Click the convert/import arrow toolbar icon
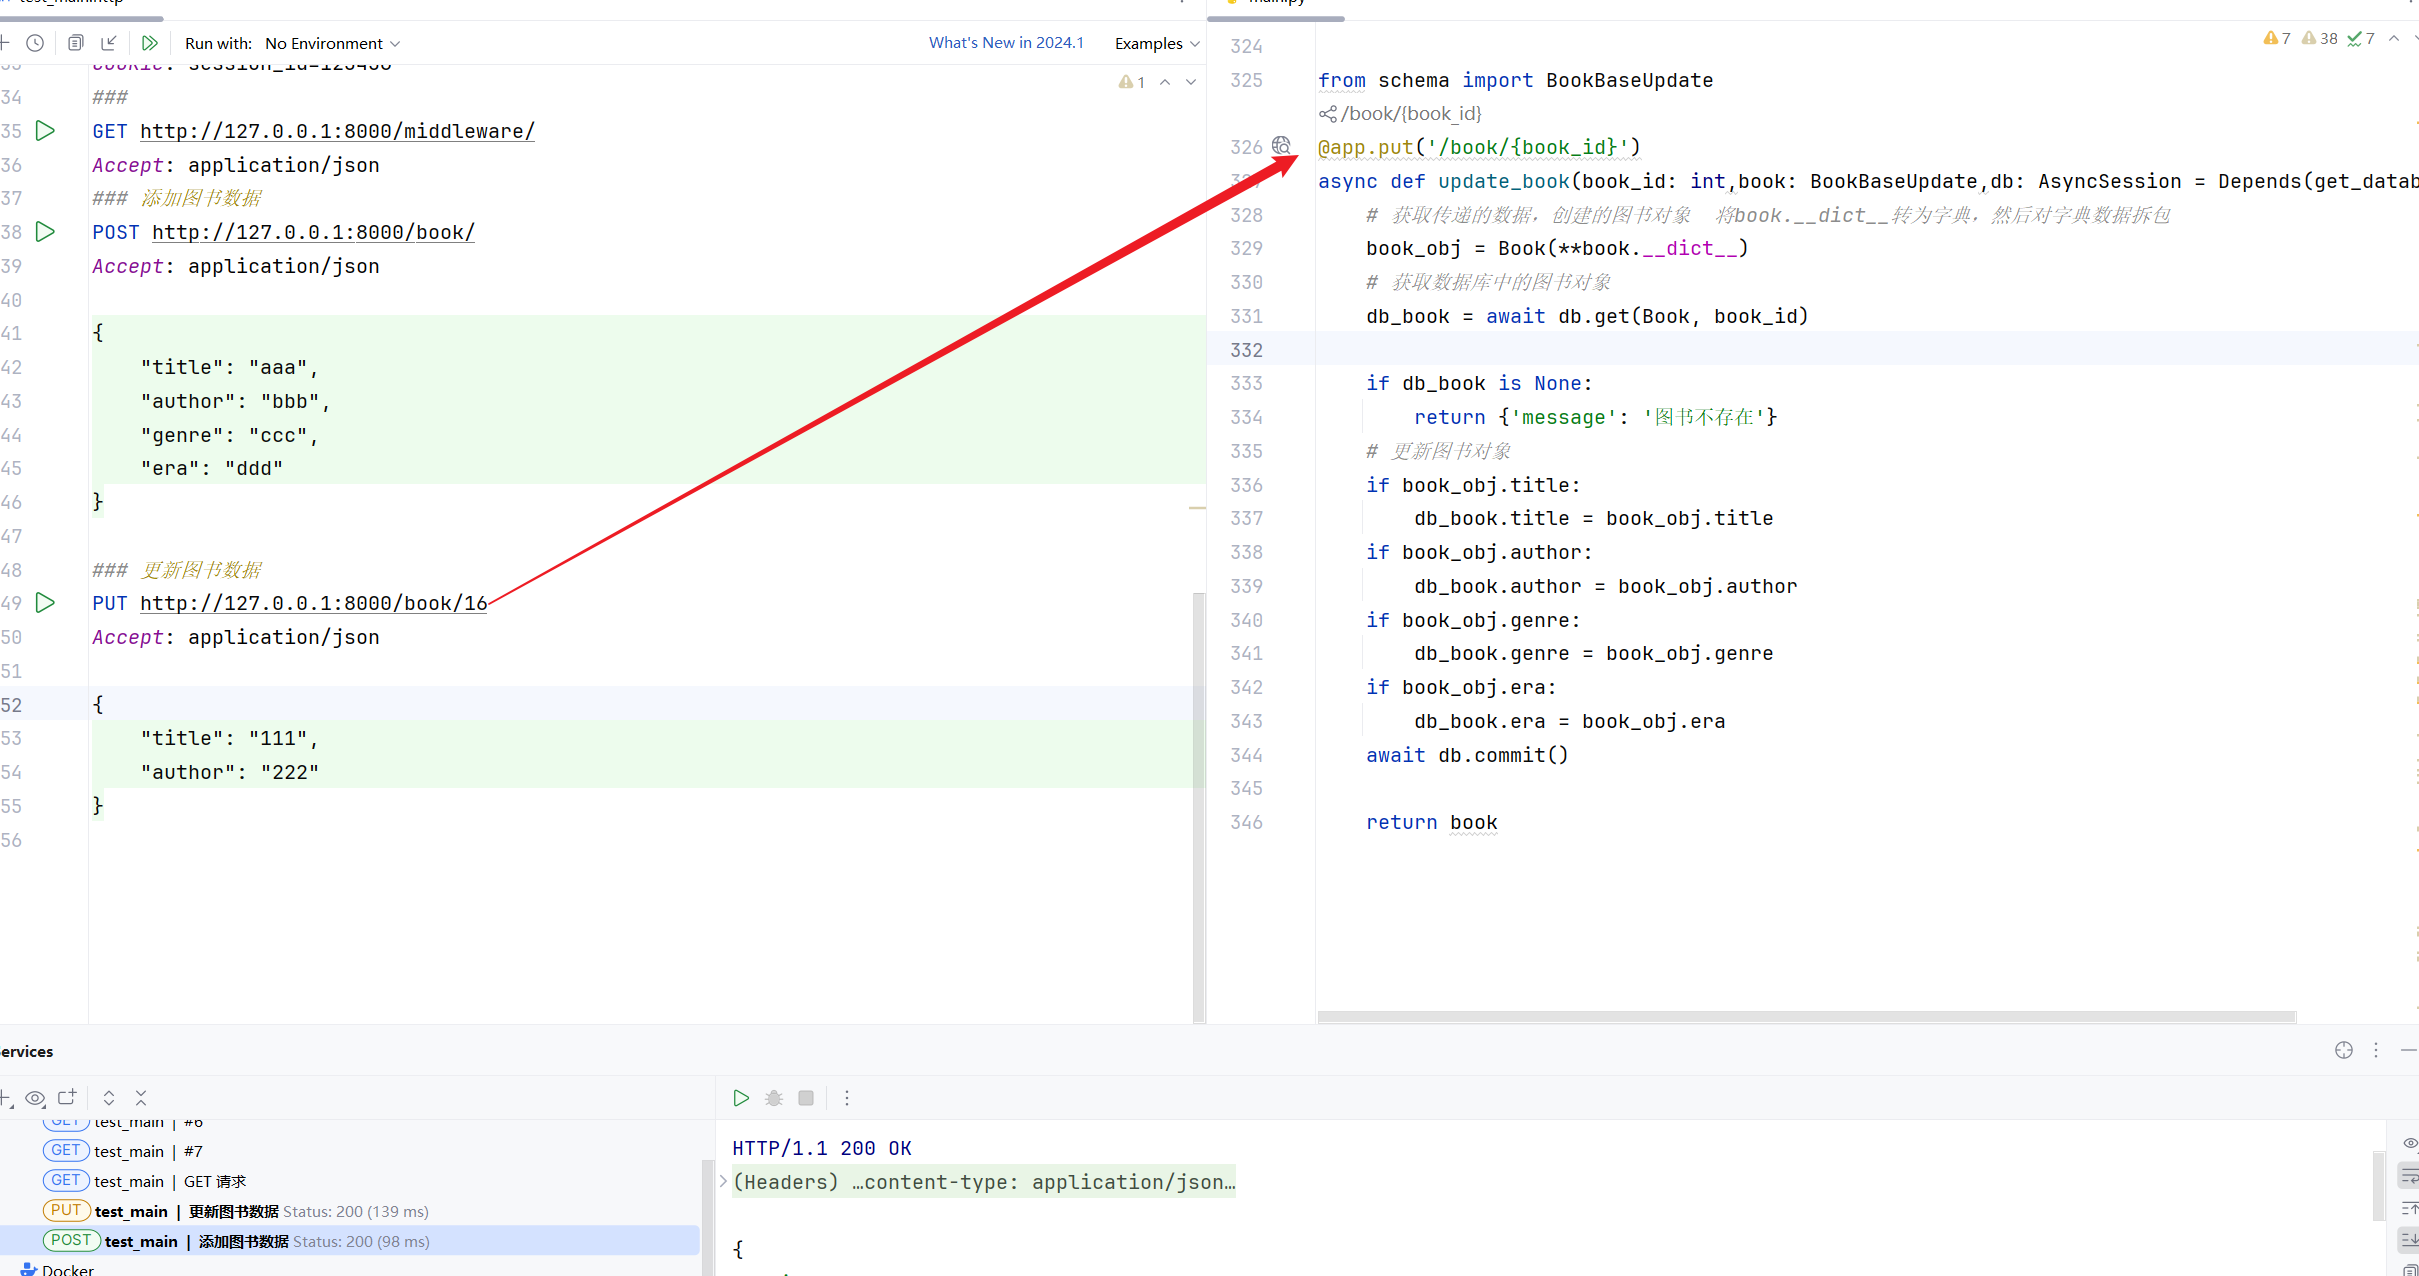Screen dimensions: 2419x1276 pos(109,43)
